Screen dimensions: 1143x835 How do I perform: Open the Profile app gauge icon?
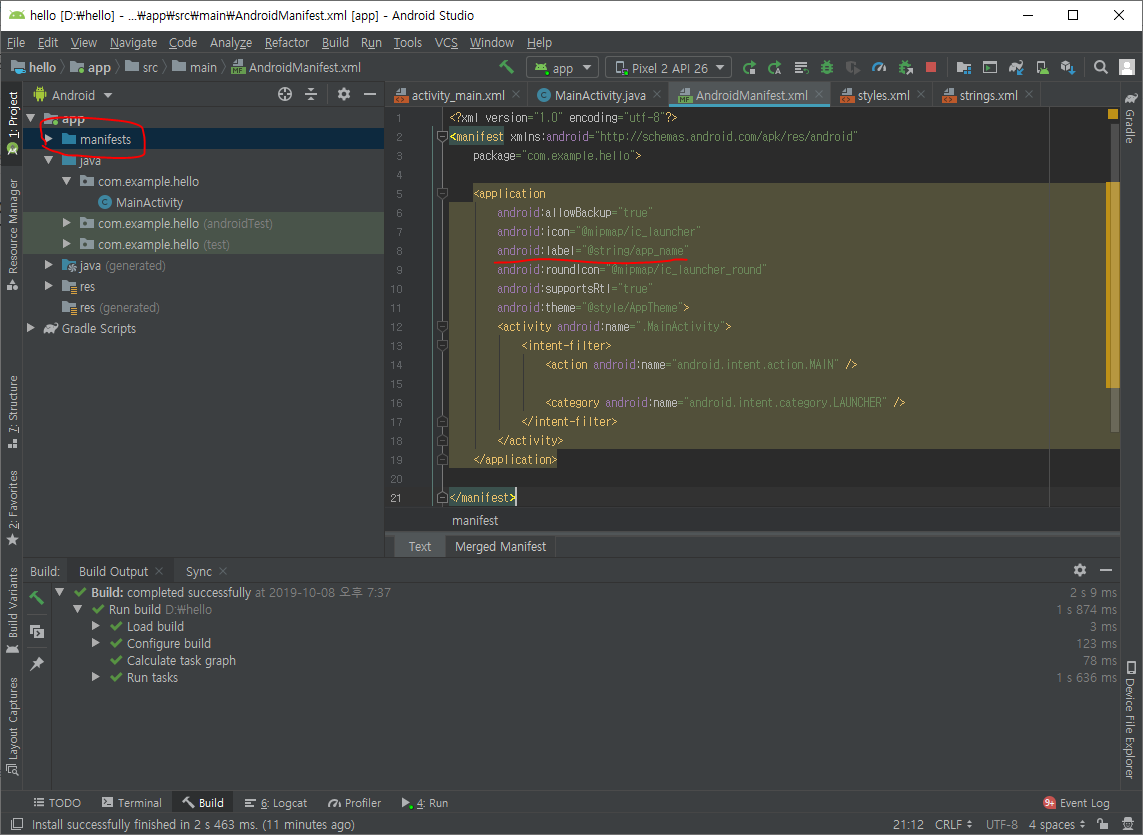(879, 68)
